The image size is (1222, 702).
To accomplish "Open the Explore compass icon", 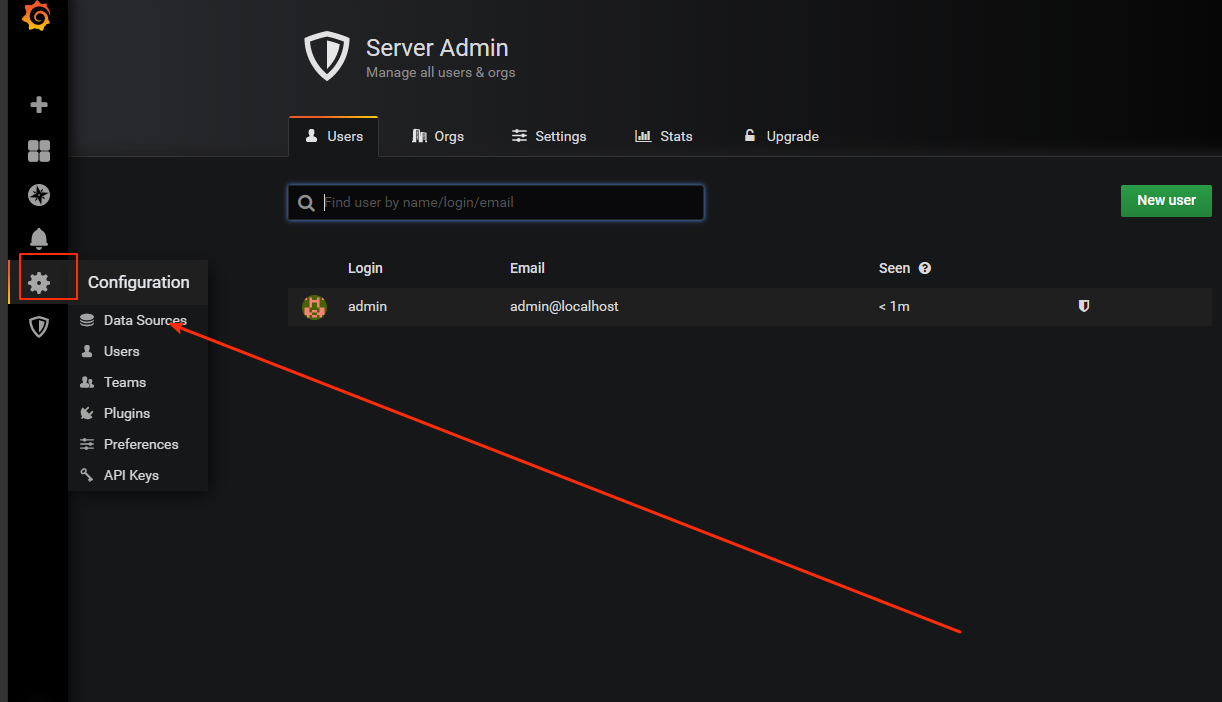I will pos(39,195).
